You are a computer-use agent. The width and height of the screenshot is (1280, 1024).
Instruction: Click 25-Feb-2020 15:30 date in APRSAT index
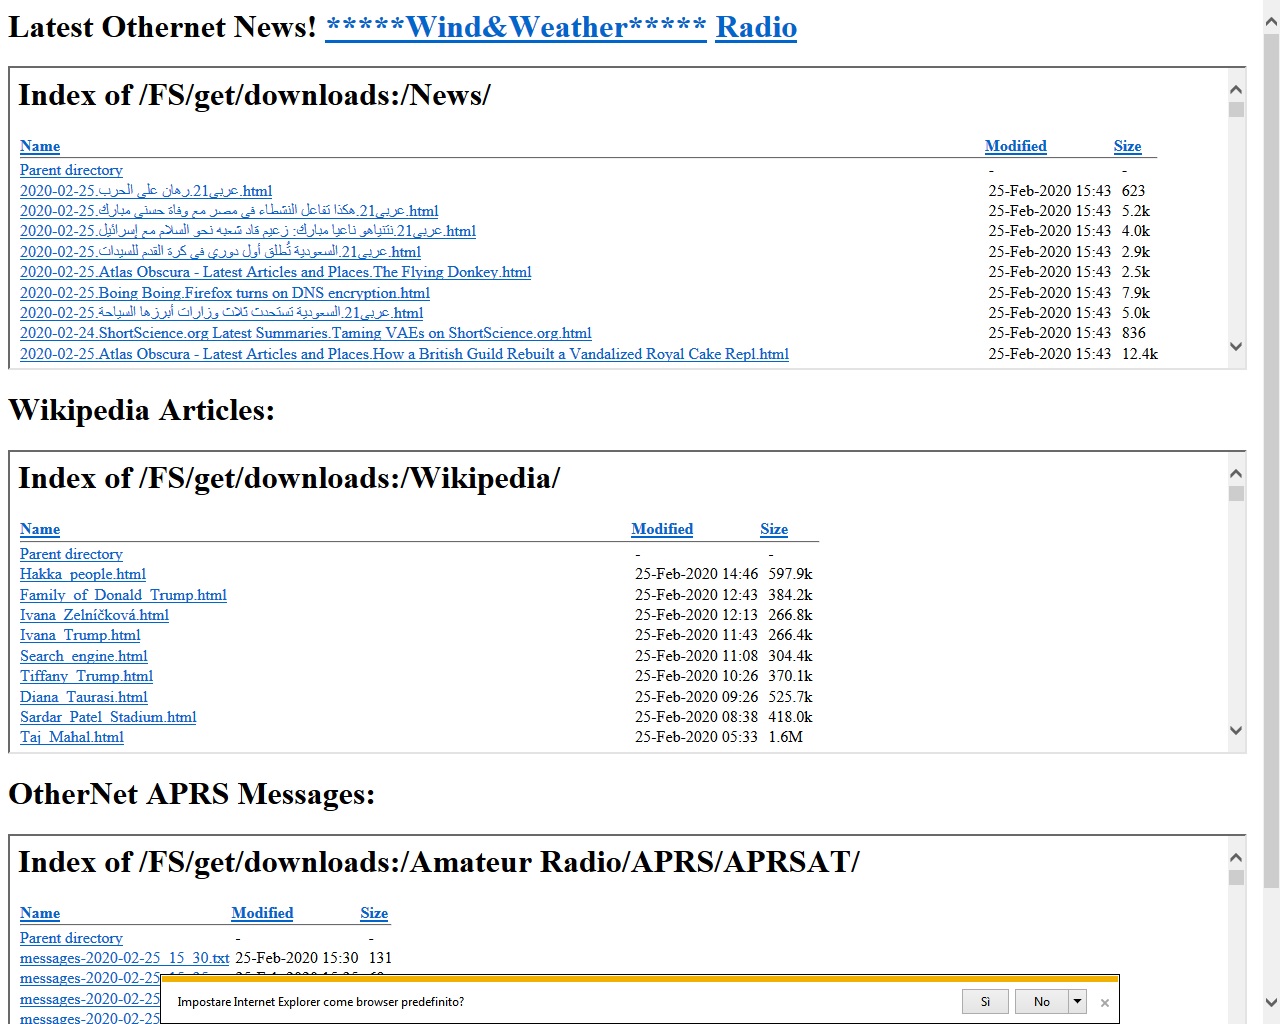[x=296, y=958]
